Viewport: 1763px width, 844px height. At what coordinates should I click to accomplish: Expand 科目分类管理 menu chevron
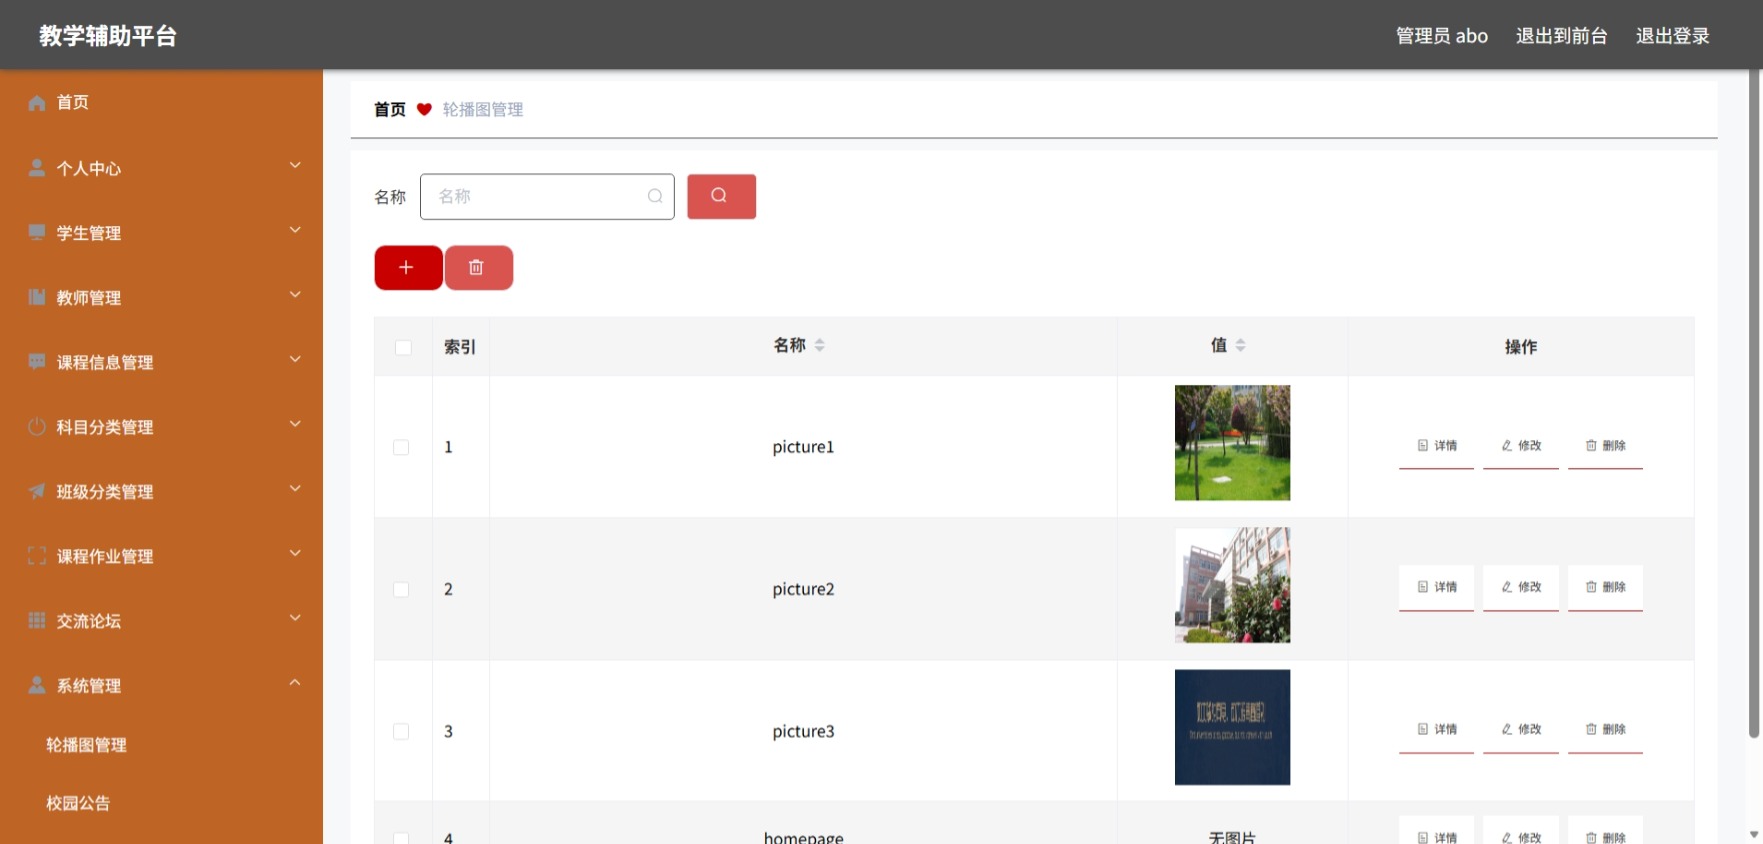pyautogui.click(x=295, y=424)
